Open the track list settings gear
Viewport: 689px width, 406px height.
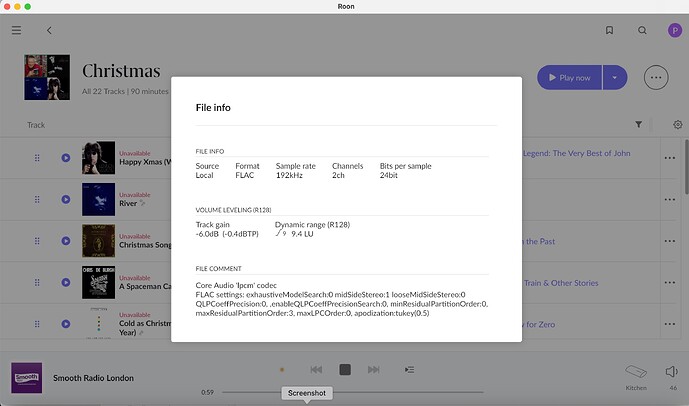(x=677, y=125)
